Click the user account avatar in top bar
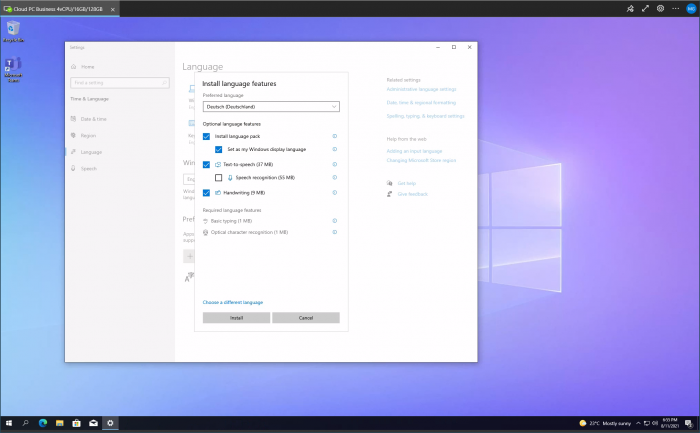Image resolution: width=700 pixels, height=433 pixels. pos(691,8)
